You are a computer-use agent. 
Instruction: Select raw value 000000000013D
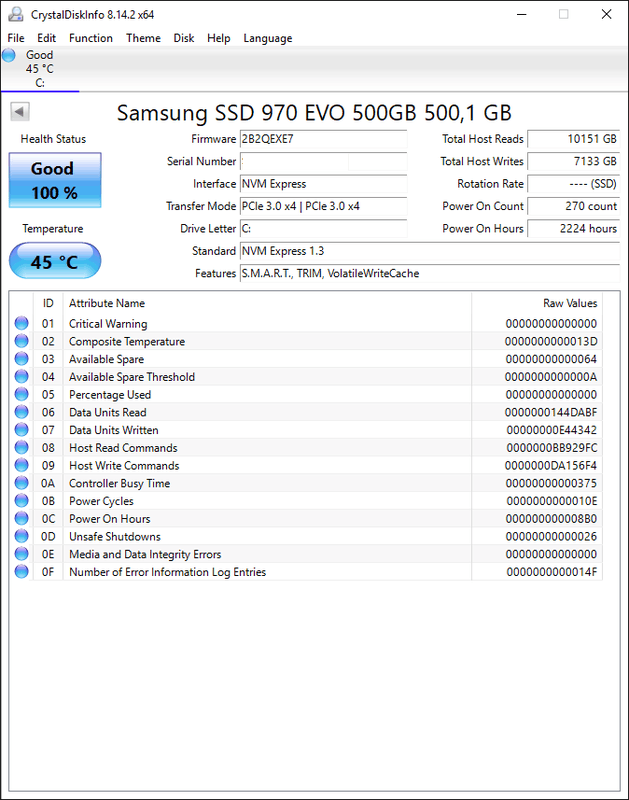(551, 341)
